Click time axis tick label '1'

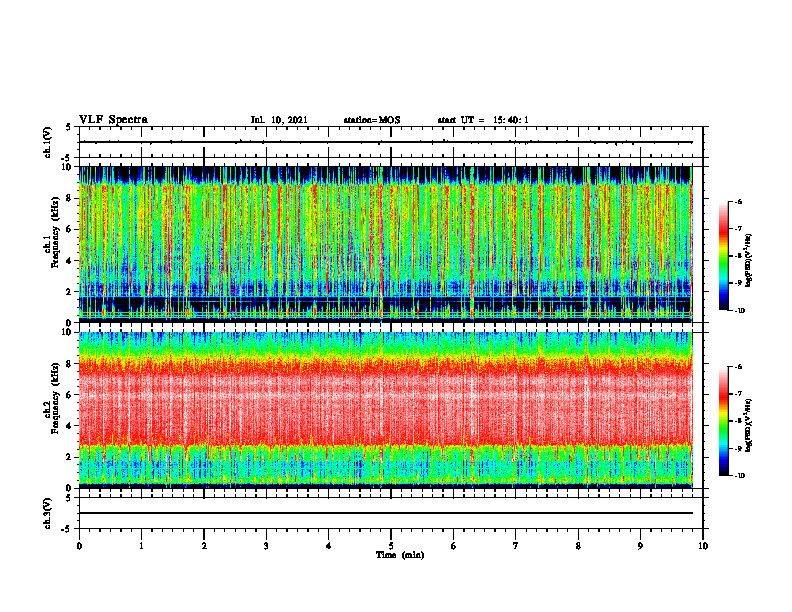[x=141, y=546]
